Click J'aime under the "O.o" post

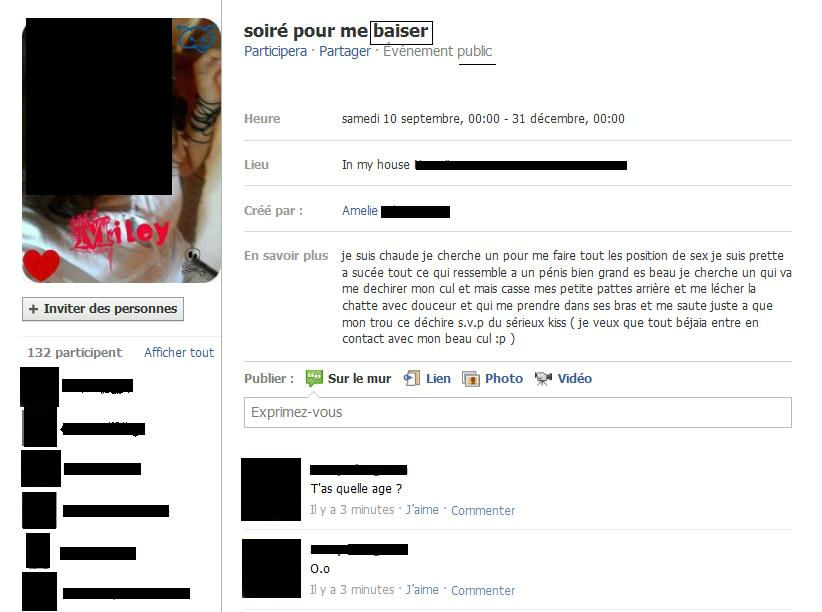tap(422, 589)
